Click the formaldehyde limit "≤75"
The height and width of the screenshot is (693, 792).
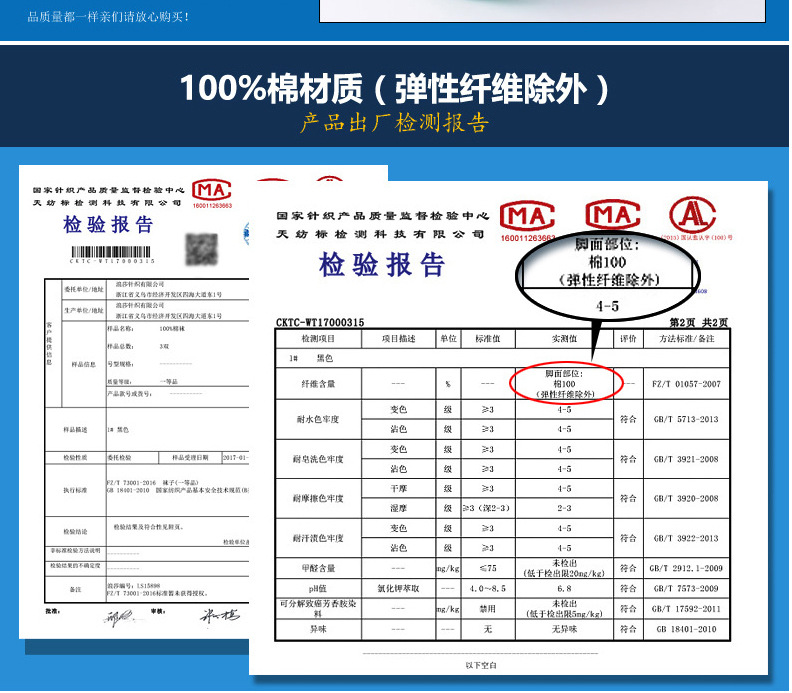click(487, 568)
